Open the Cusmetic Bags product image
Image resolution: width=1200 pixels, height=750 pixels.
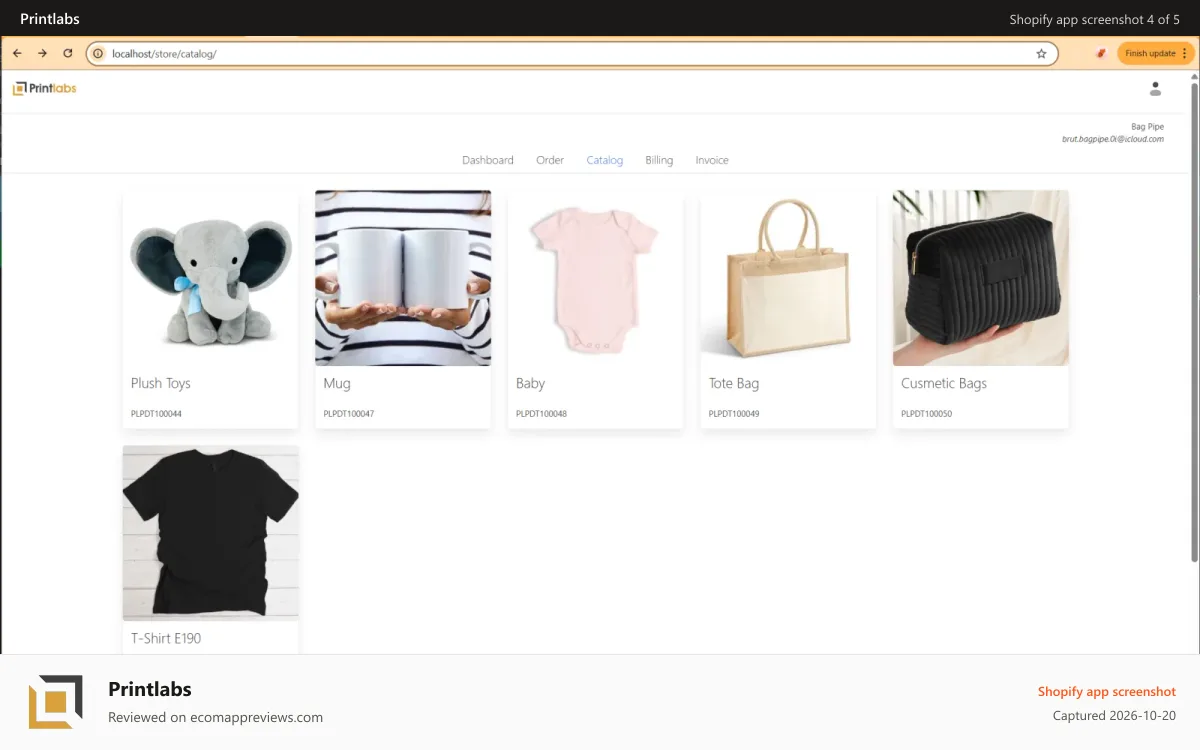pos(981,278)
